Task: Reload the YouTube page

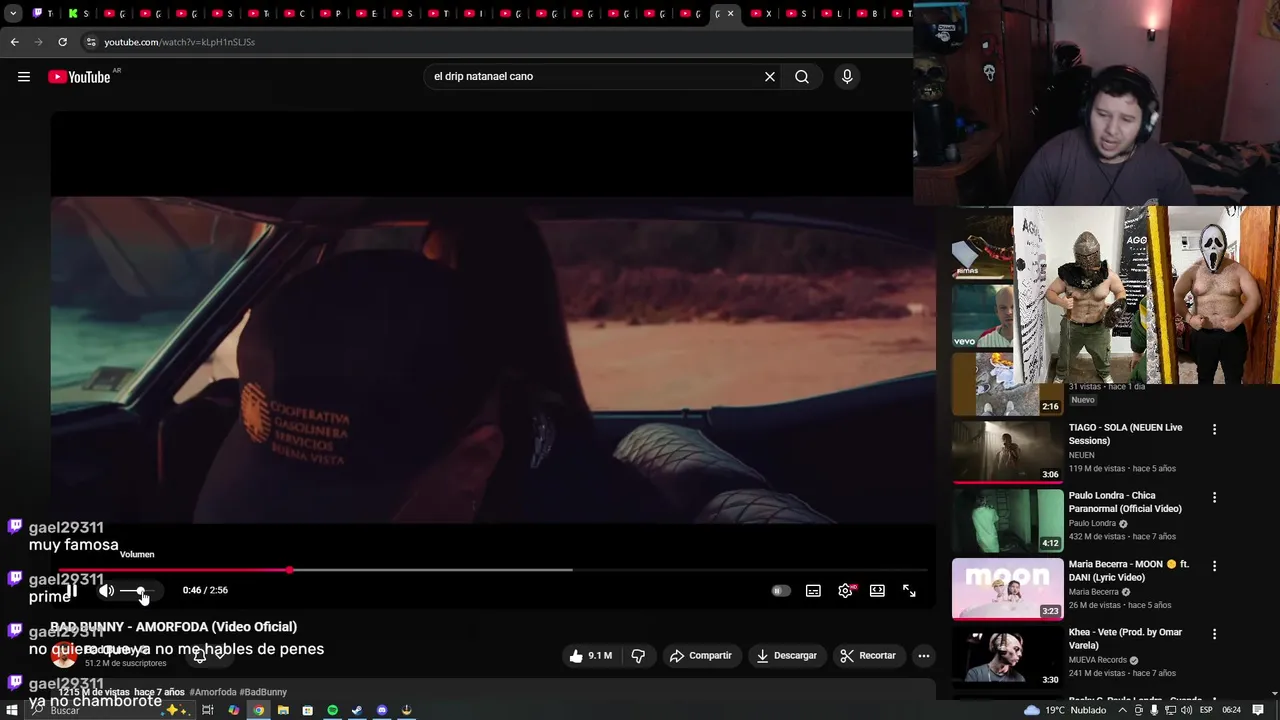Action: (x=62, y=42)
